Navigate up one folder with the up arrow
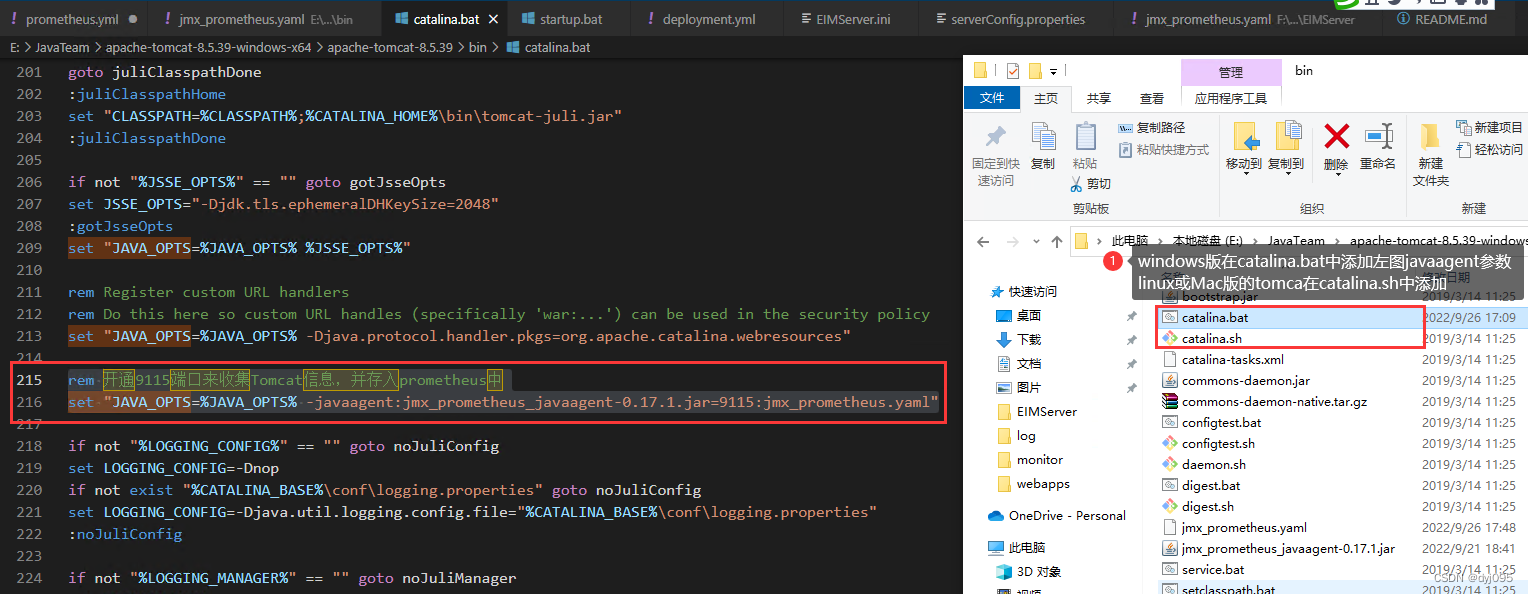1528x594 pixels. (1056, 241)
